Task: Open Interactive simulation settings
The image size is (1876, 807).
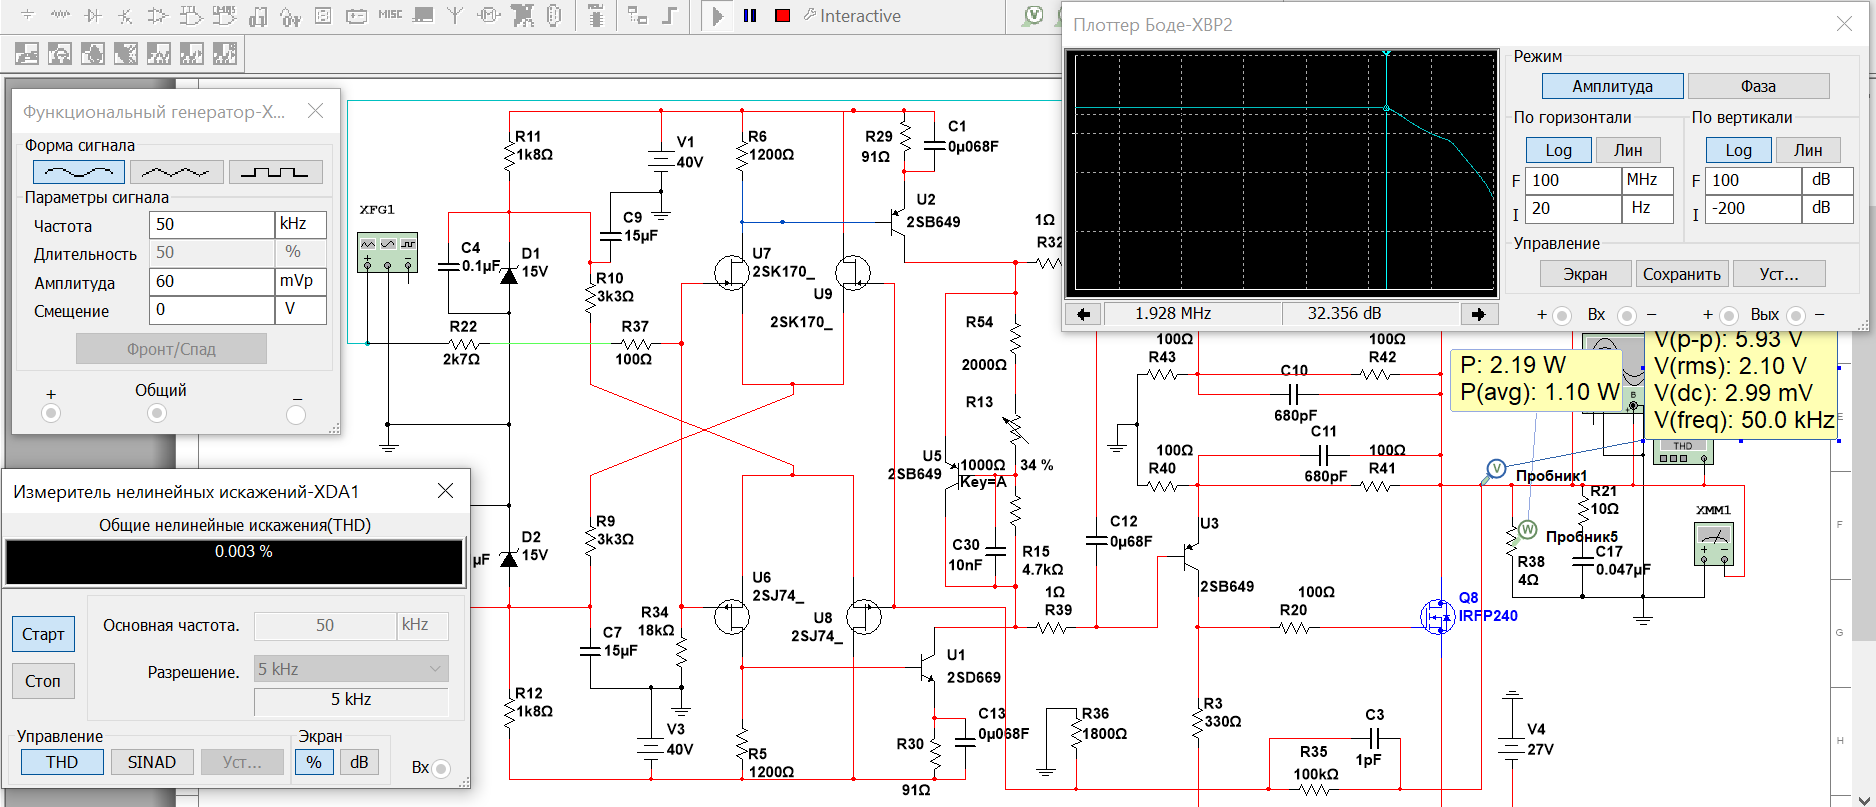Action: [852, 15]
